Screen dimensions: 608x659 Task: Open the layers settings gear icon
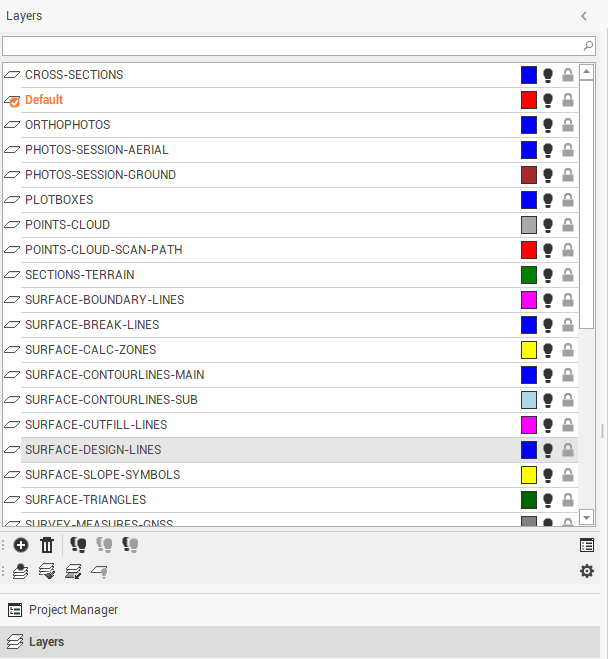[587, 571]
